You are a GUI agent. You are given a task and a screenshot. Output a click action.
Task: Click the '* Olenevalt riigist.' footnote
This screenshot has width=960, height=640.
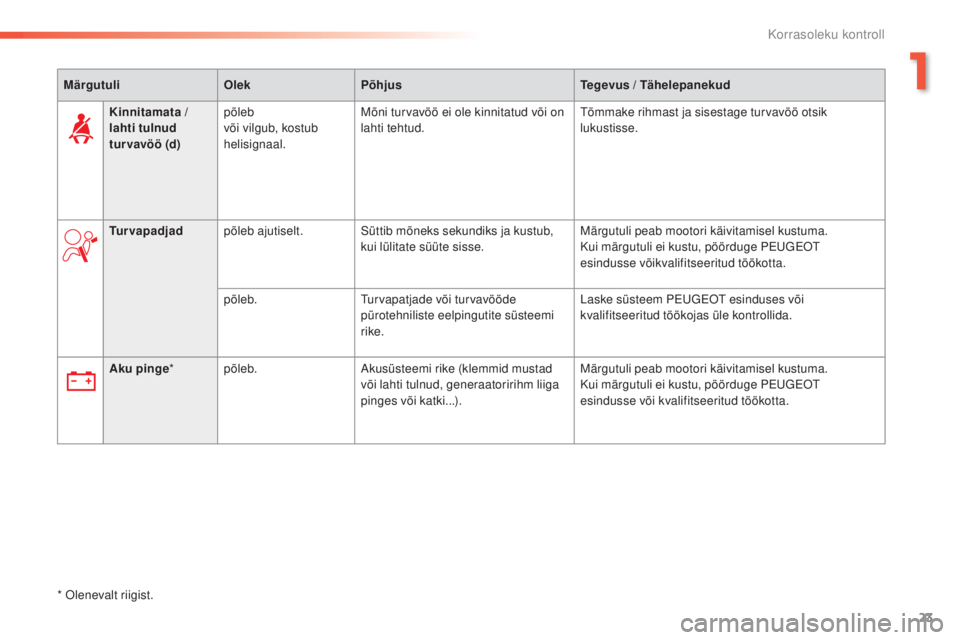[105, 595]
